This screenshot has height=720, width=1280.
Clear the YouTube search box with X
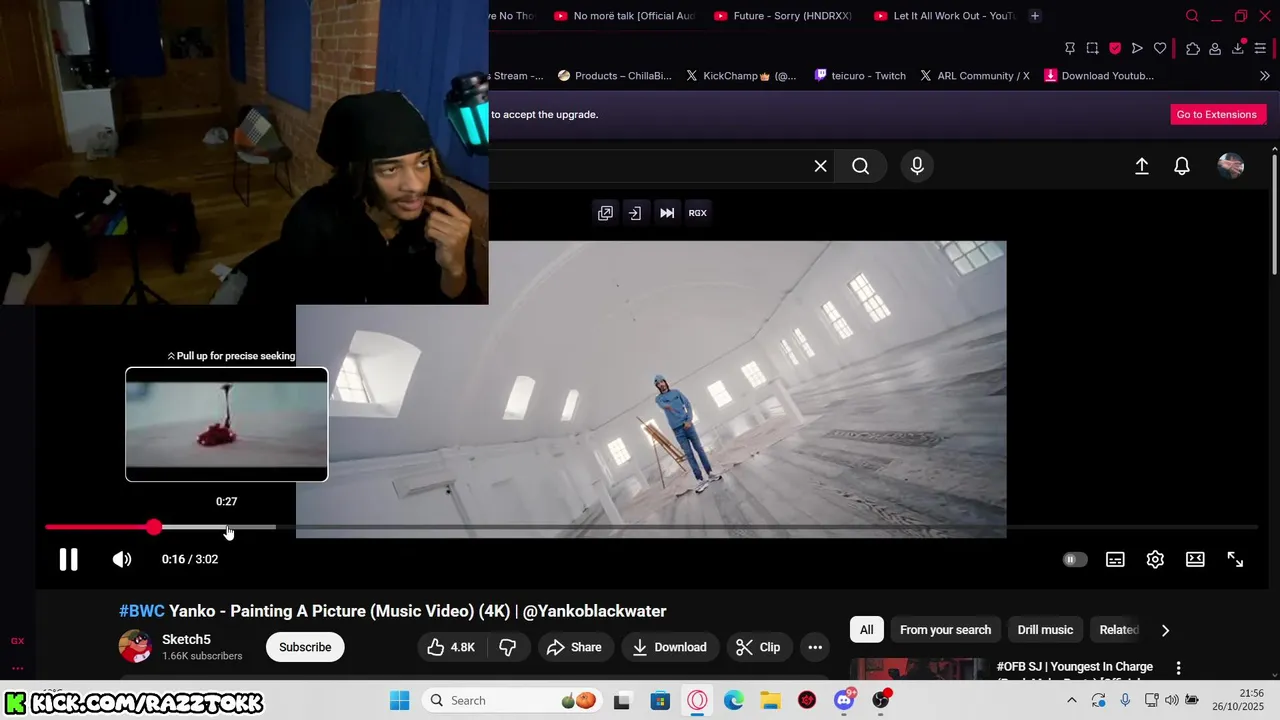[x=820, y=166]
